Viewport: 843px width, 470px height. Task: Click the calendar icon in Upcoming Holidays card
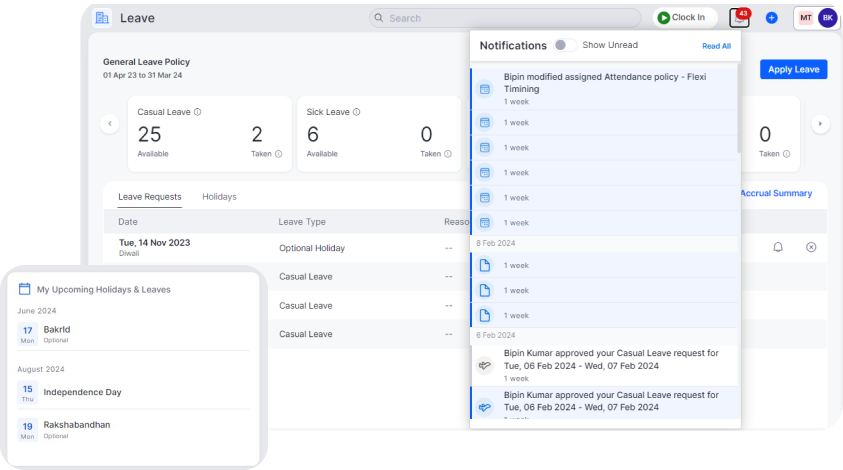pos(25,289)
